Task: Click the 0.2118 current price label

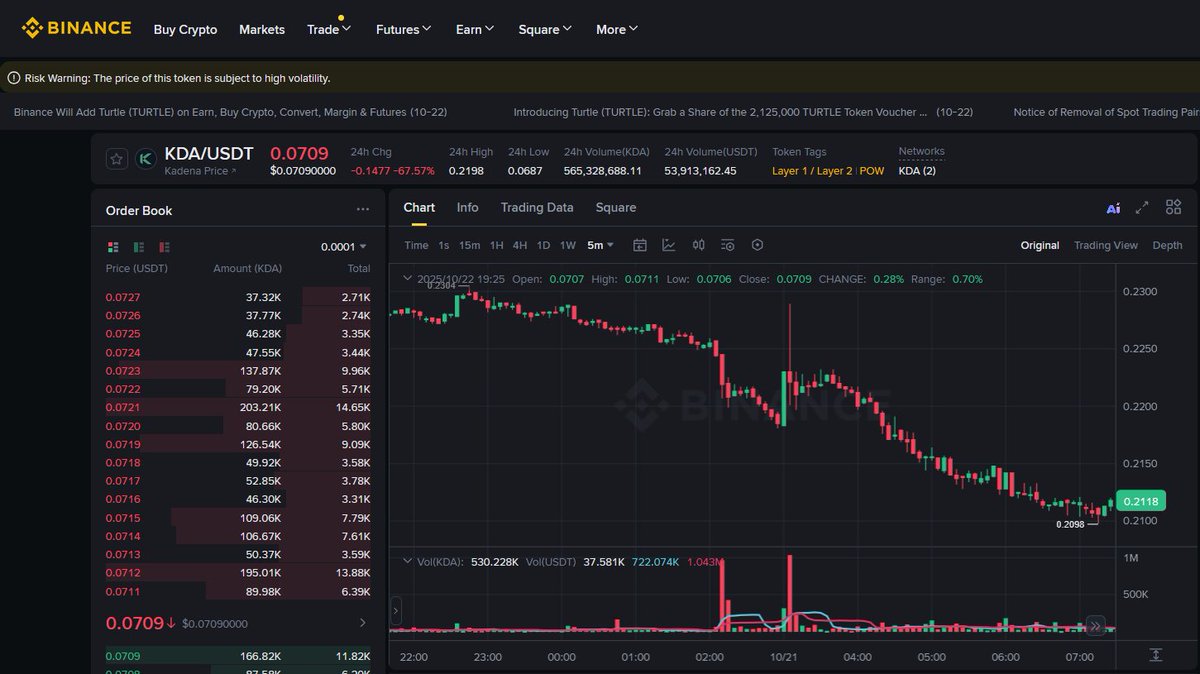Action: 1140,502
